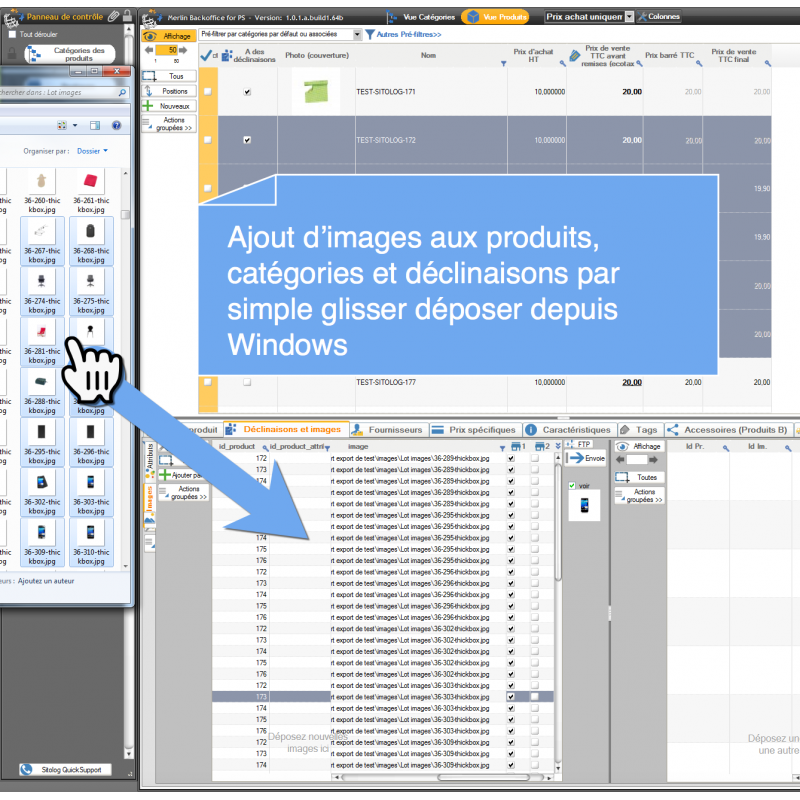Click the Actions groupées button in products toolbar

tap(168, 124)
